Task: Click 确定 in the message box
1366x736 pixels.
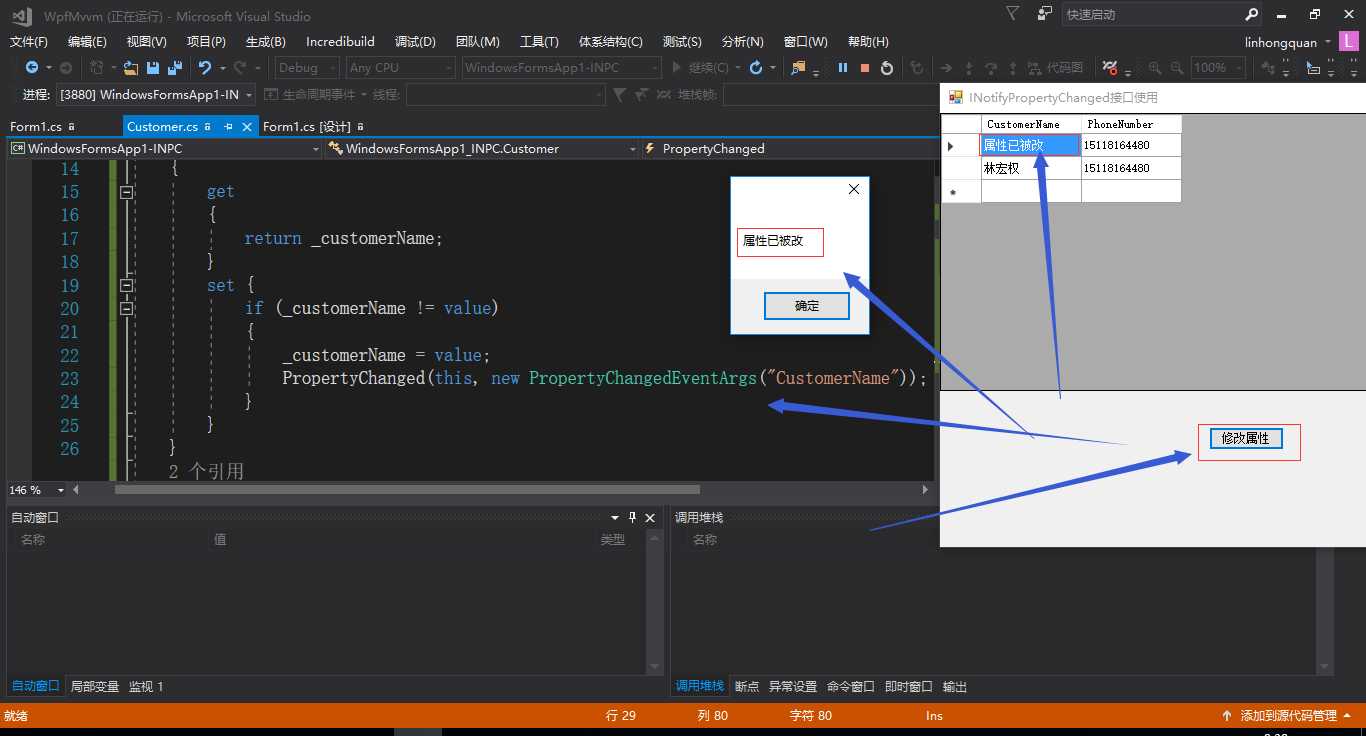Action: click(807, 306)
